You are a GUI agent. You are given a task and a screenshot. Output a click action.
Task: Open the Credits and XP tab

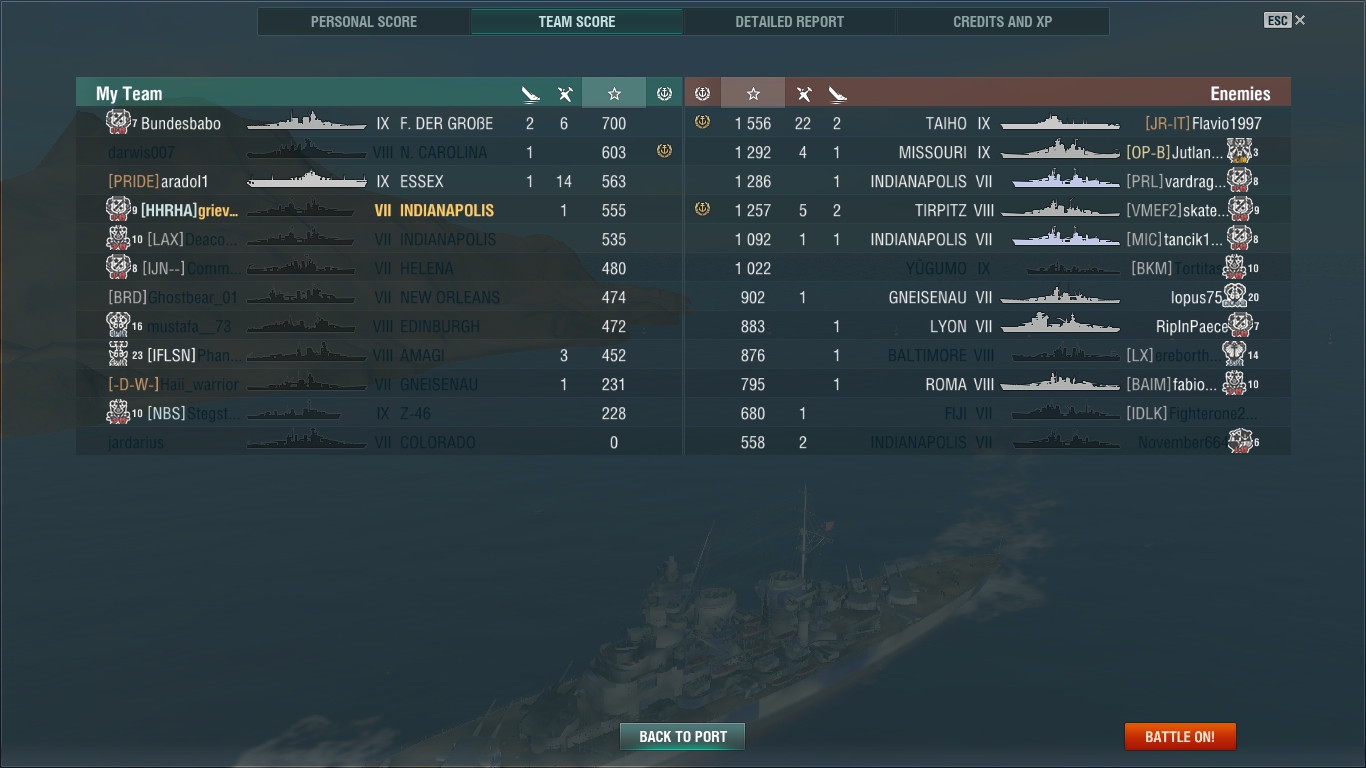click(1002, 21)
